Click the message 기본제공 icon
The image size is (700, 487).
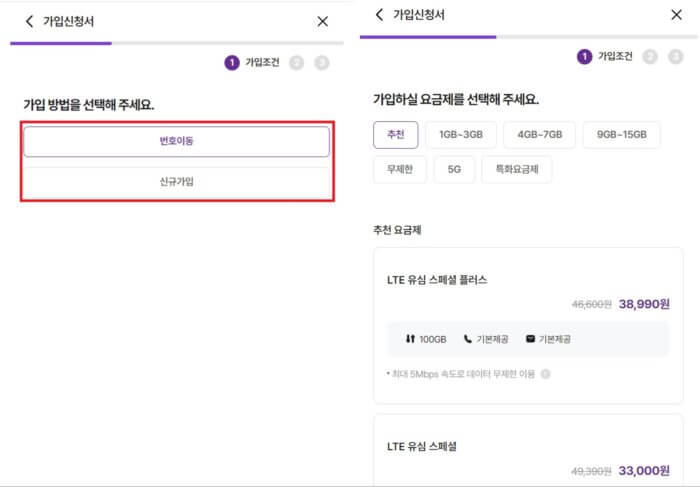[530, 339]
